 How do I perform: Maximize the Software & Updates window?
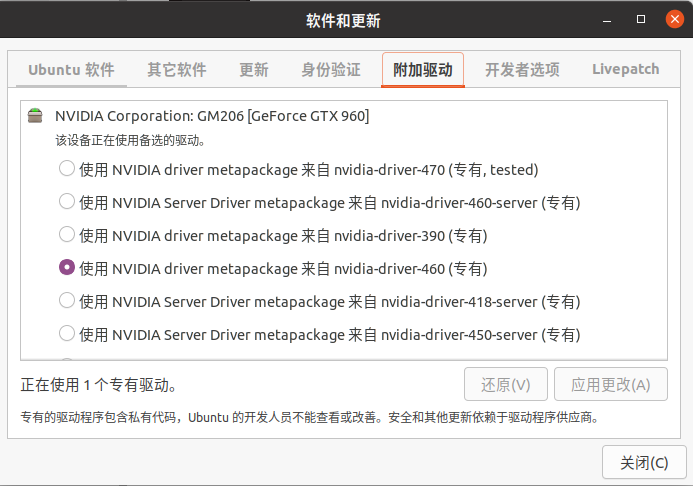click(640, 19)
